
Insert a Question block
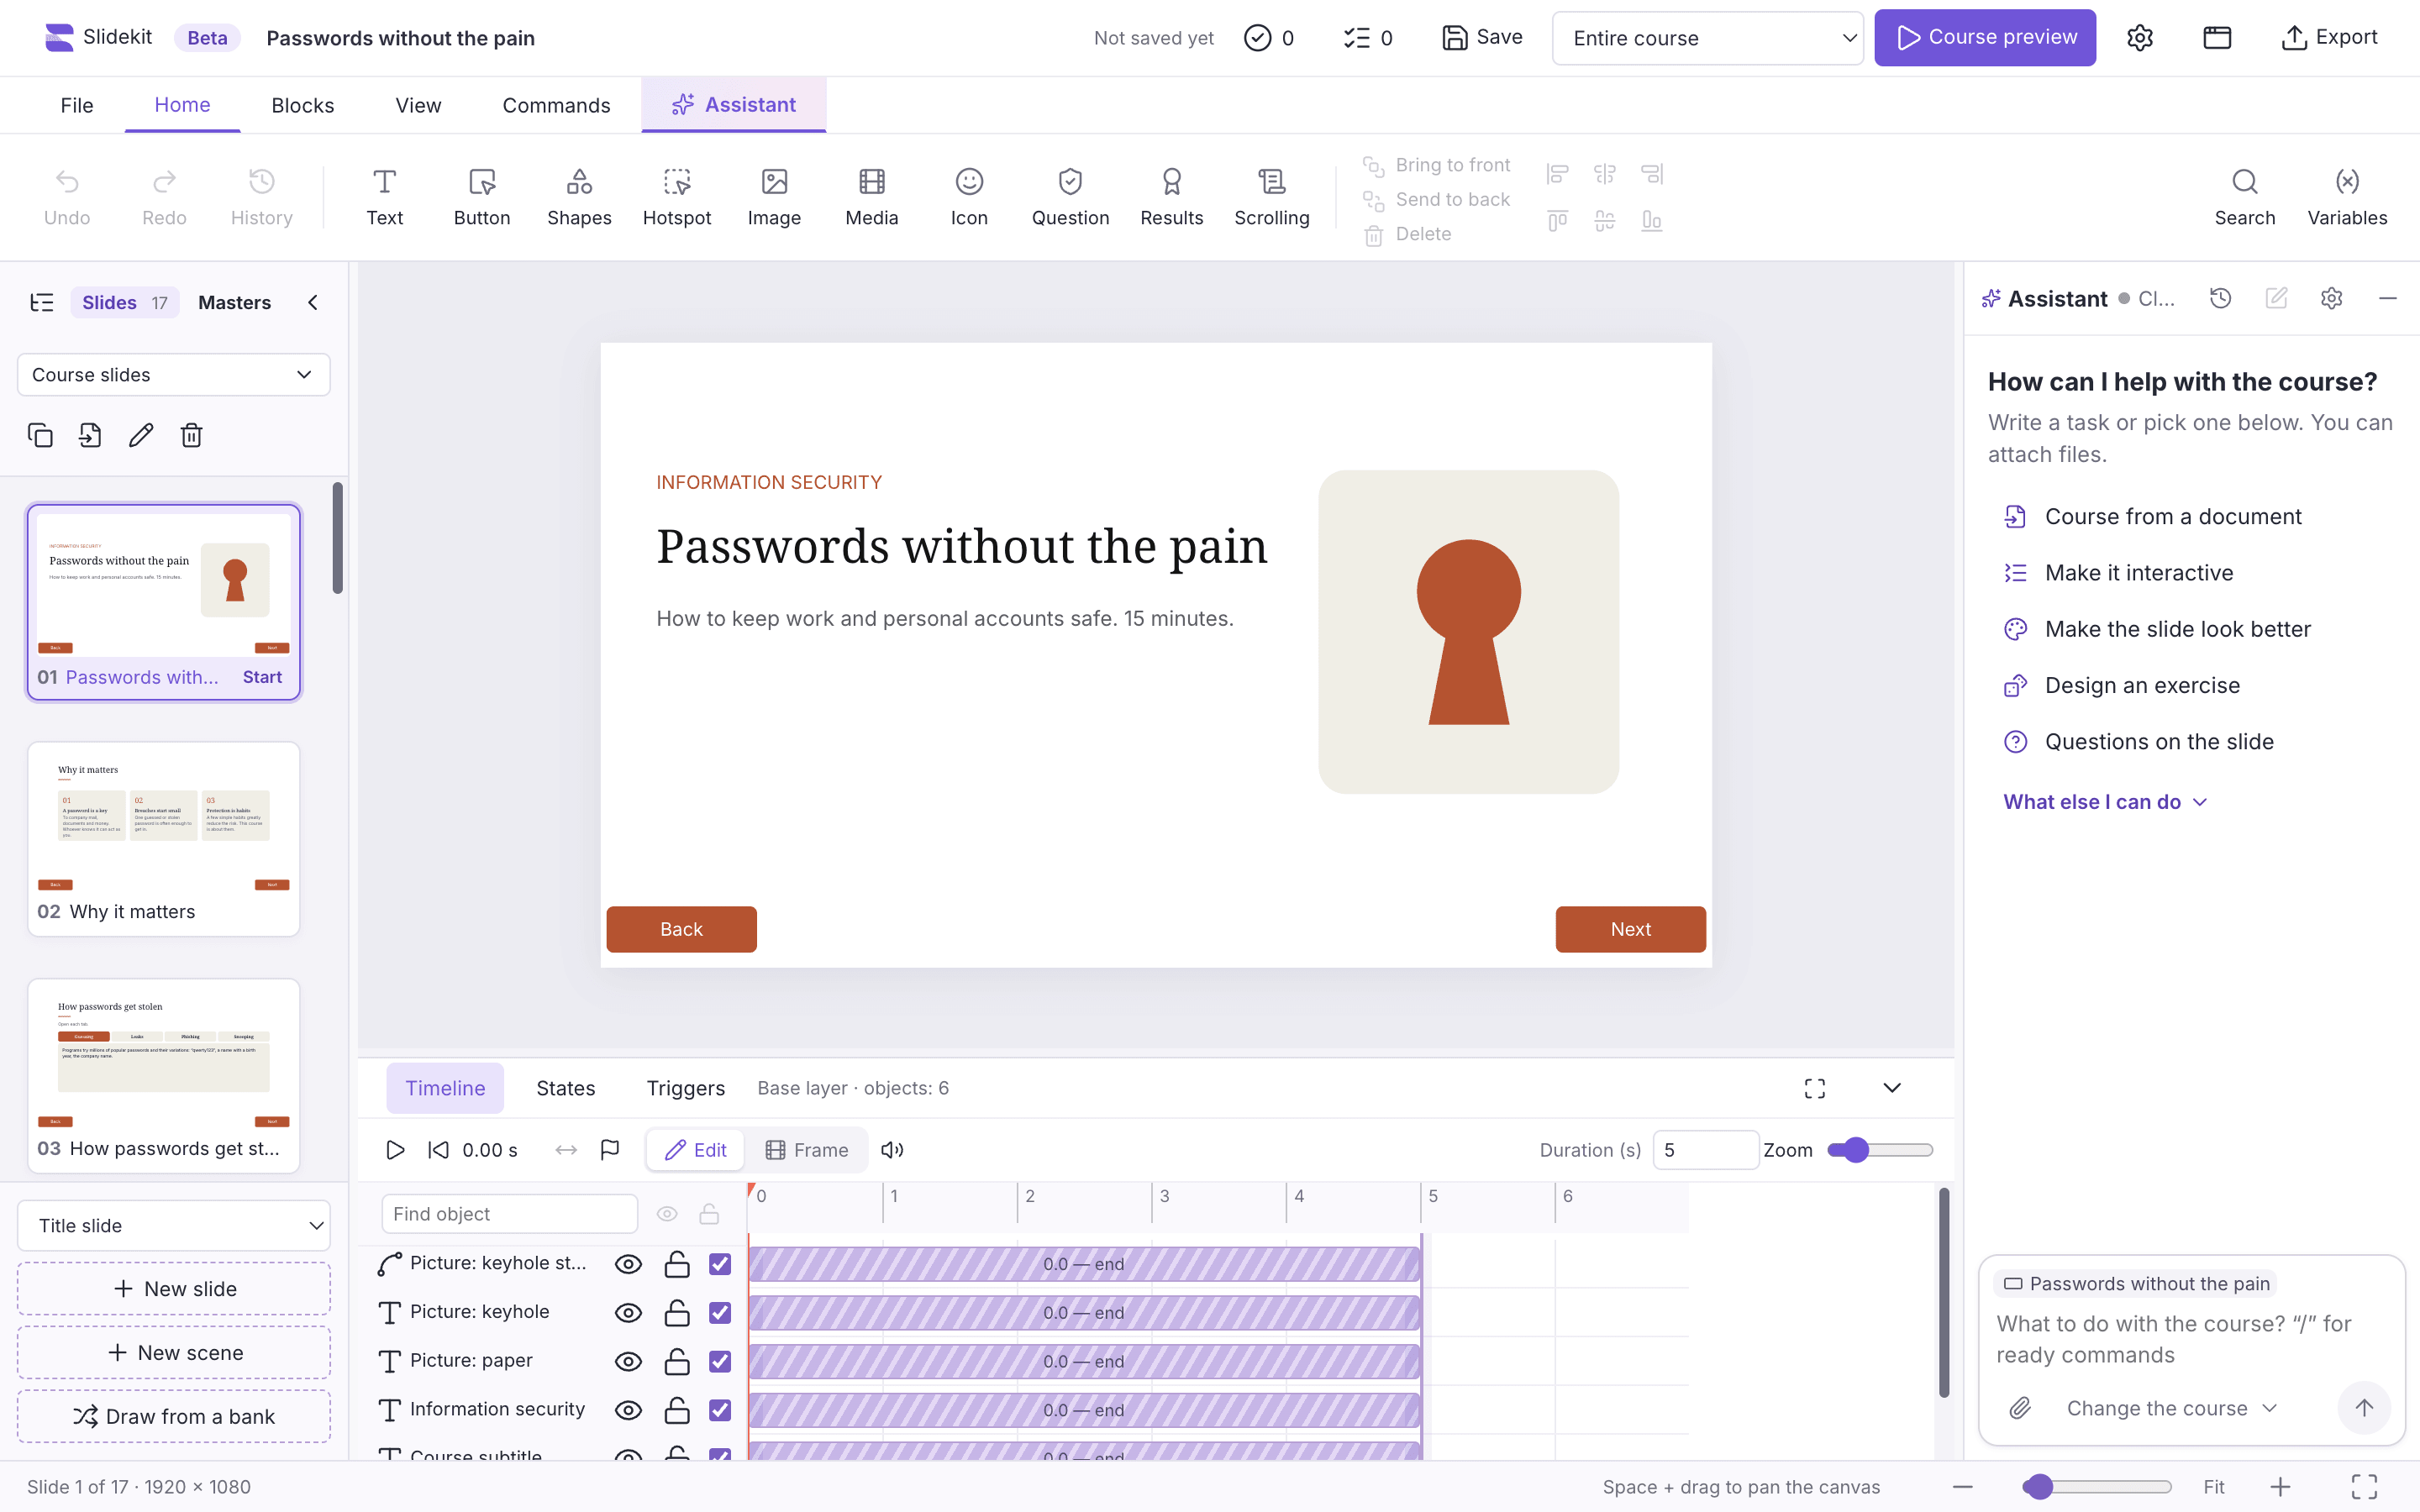tap(1070, 197)
